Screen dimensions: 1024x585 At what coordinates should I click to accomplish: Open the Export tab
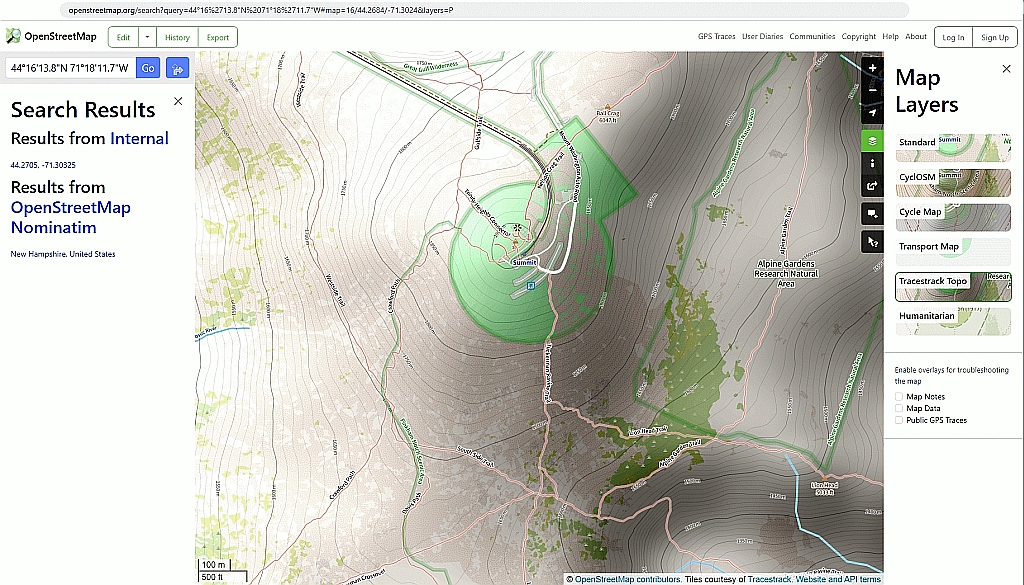coord(217,37)
